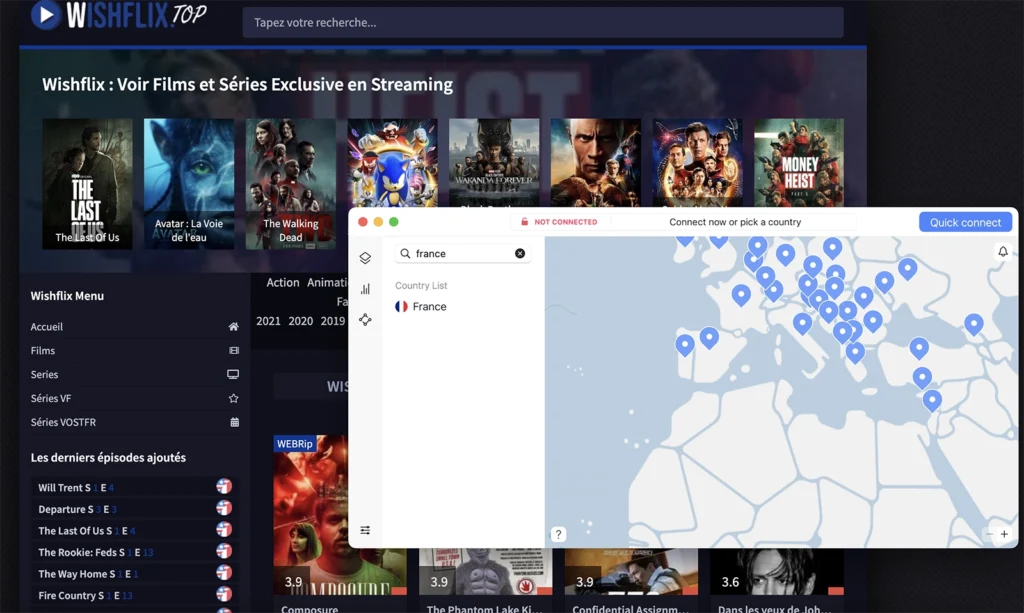
Task: Zoom out on the VPN map with minus
Action: click(x=989, y=534)
